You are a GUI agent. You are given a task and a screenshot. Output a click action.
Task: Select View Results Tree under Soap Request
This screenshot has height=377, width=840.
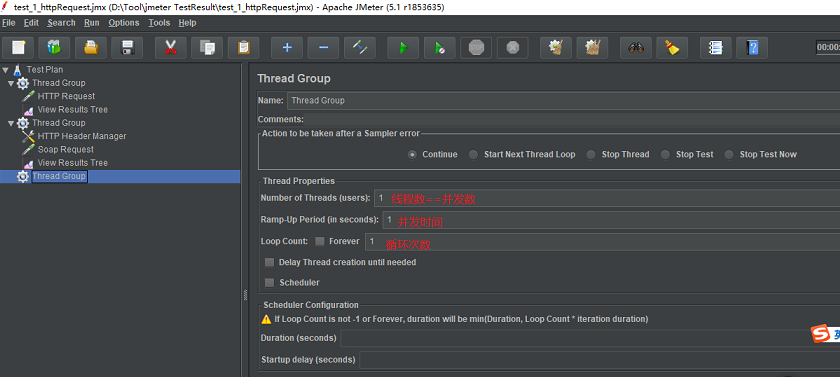coord(72,163)
